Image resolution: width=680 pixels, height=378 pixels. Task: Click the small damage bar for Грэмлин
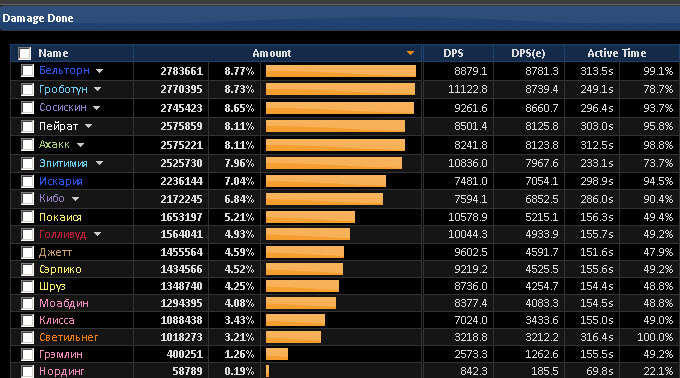(277, 354)
